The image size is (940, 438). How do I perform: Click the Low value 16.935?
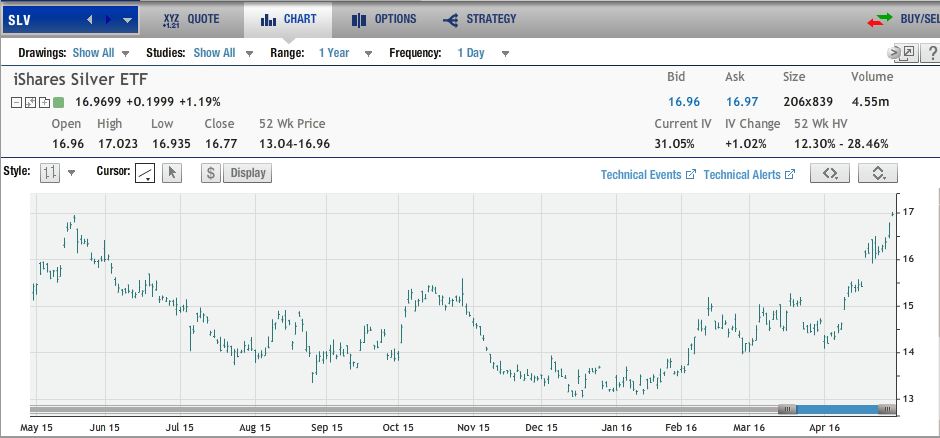(171, 144)
